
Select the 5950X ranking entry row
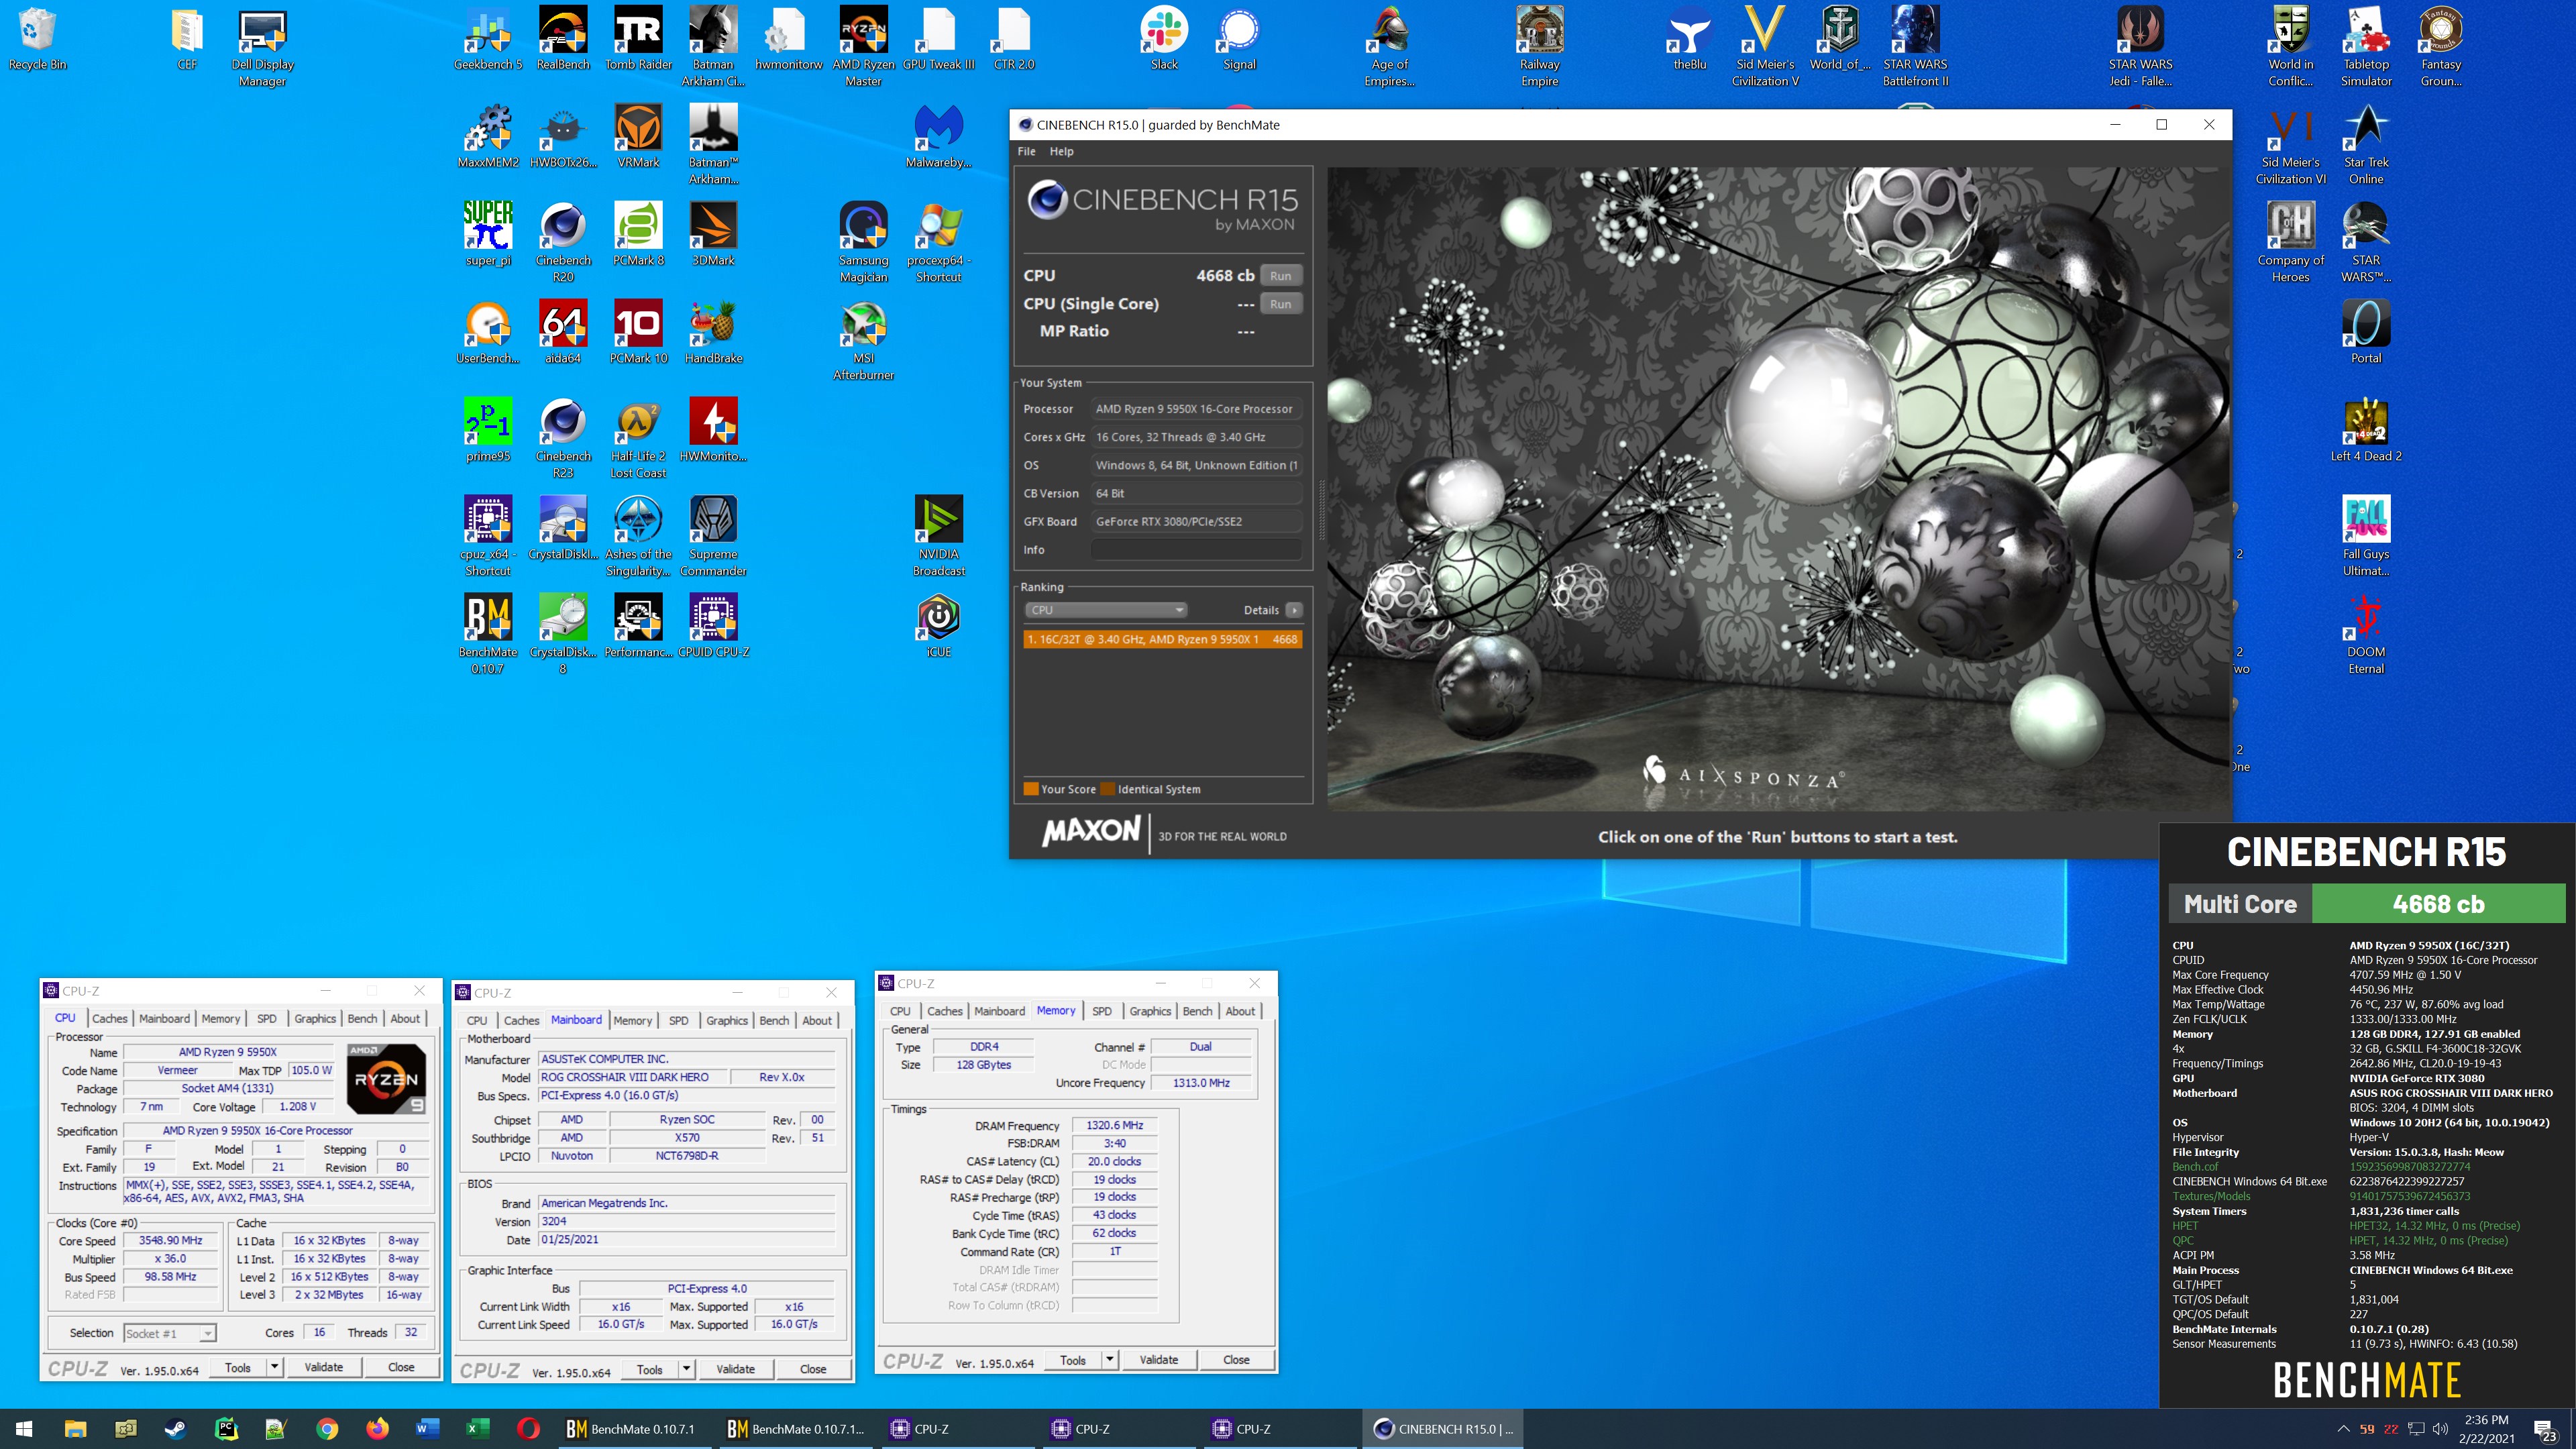[1162, 639]
